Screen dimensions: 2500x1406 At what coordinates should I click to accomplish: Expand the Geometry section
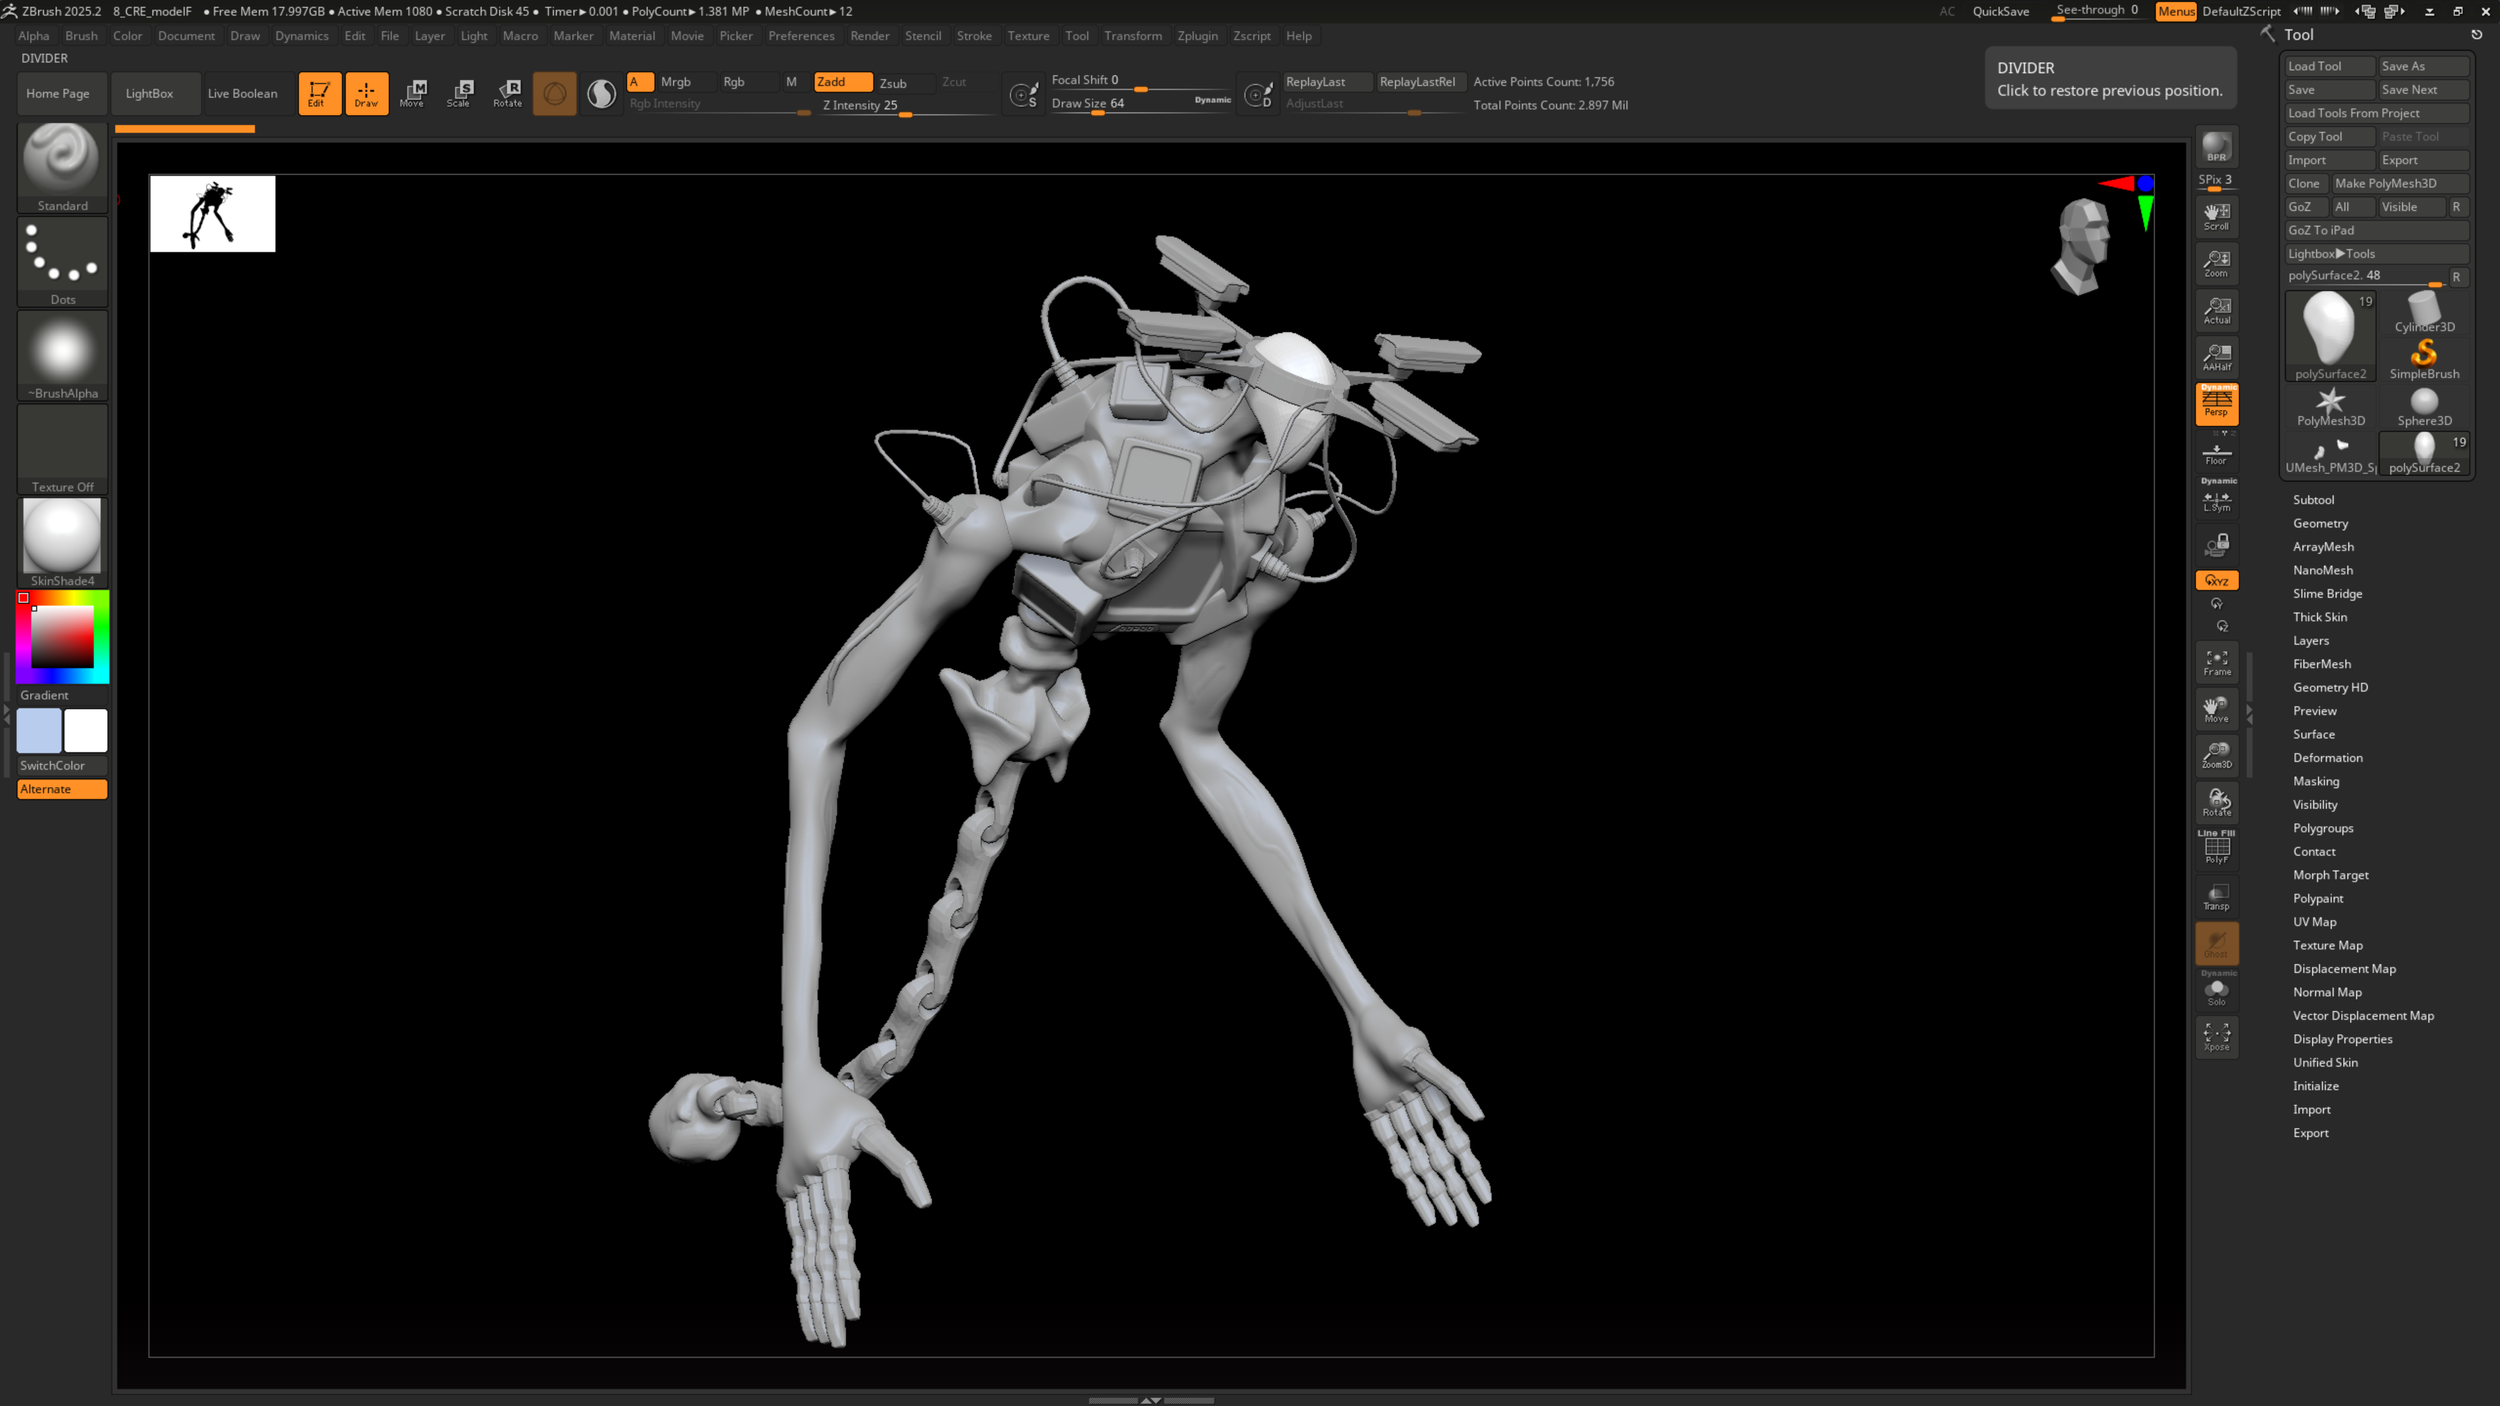coord(2320,523)
